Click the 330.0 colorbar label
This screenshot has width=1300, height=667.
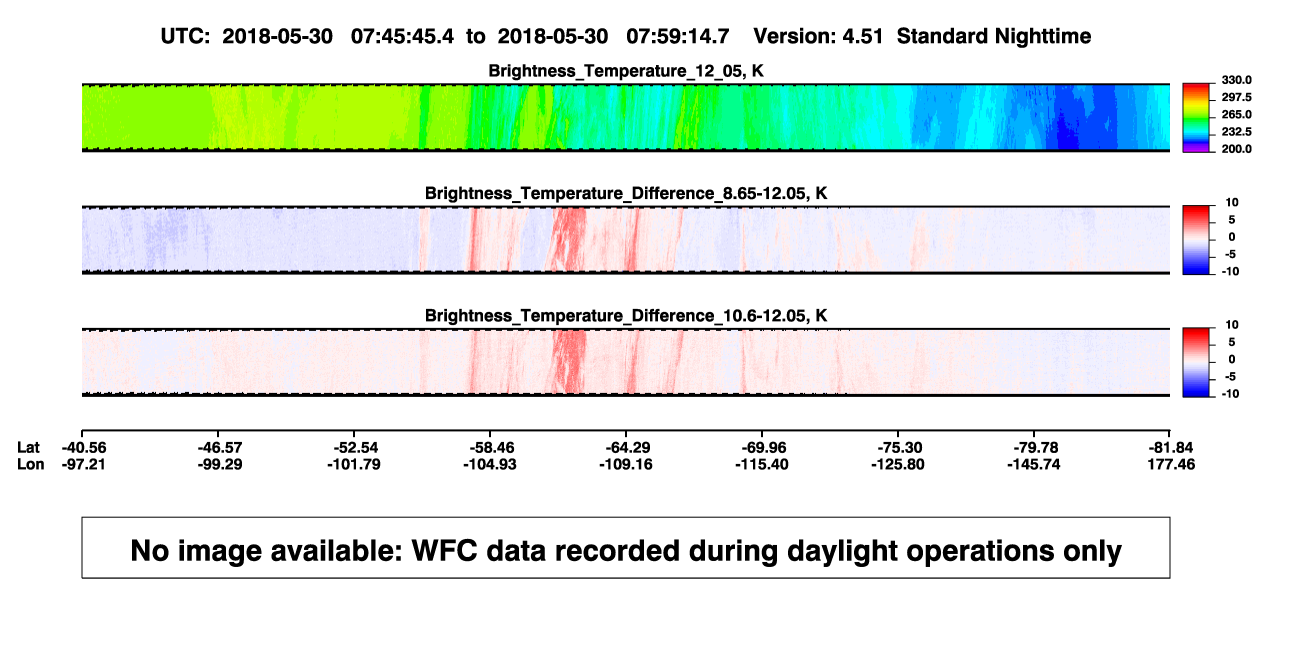pyautogui.click(x=1236, y=80)
